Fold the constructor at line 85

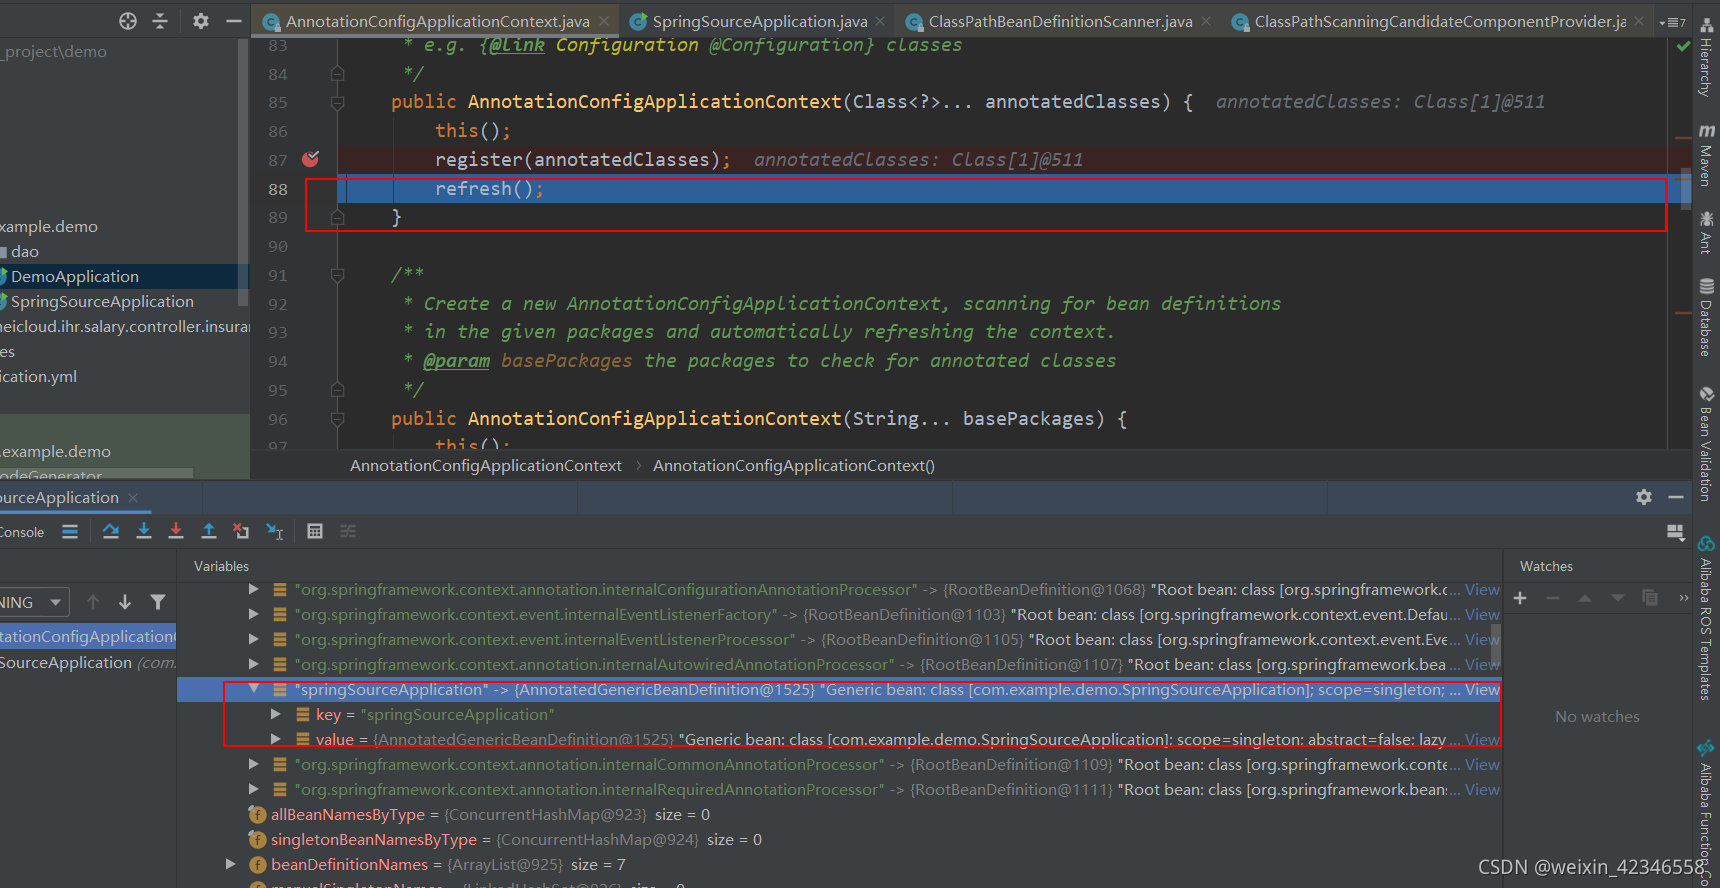pyautogui.click(x=338, y=102)
